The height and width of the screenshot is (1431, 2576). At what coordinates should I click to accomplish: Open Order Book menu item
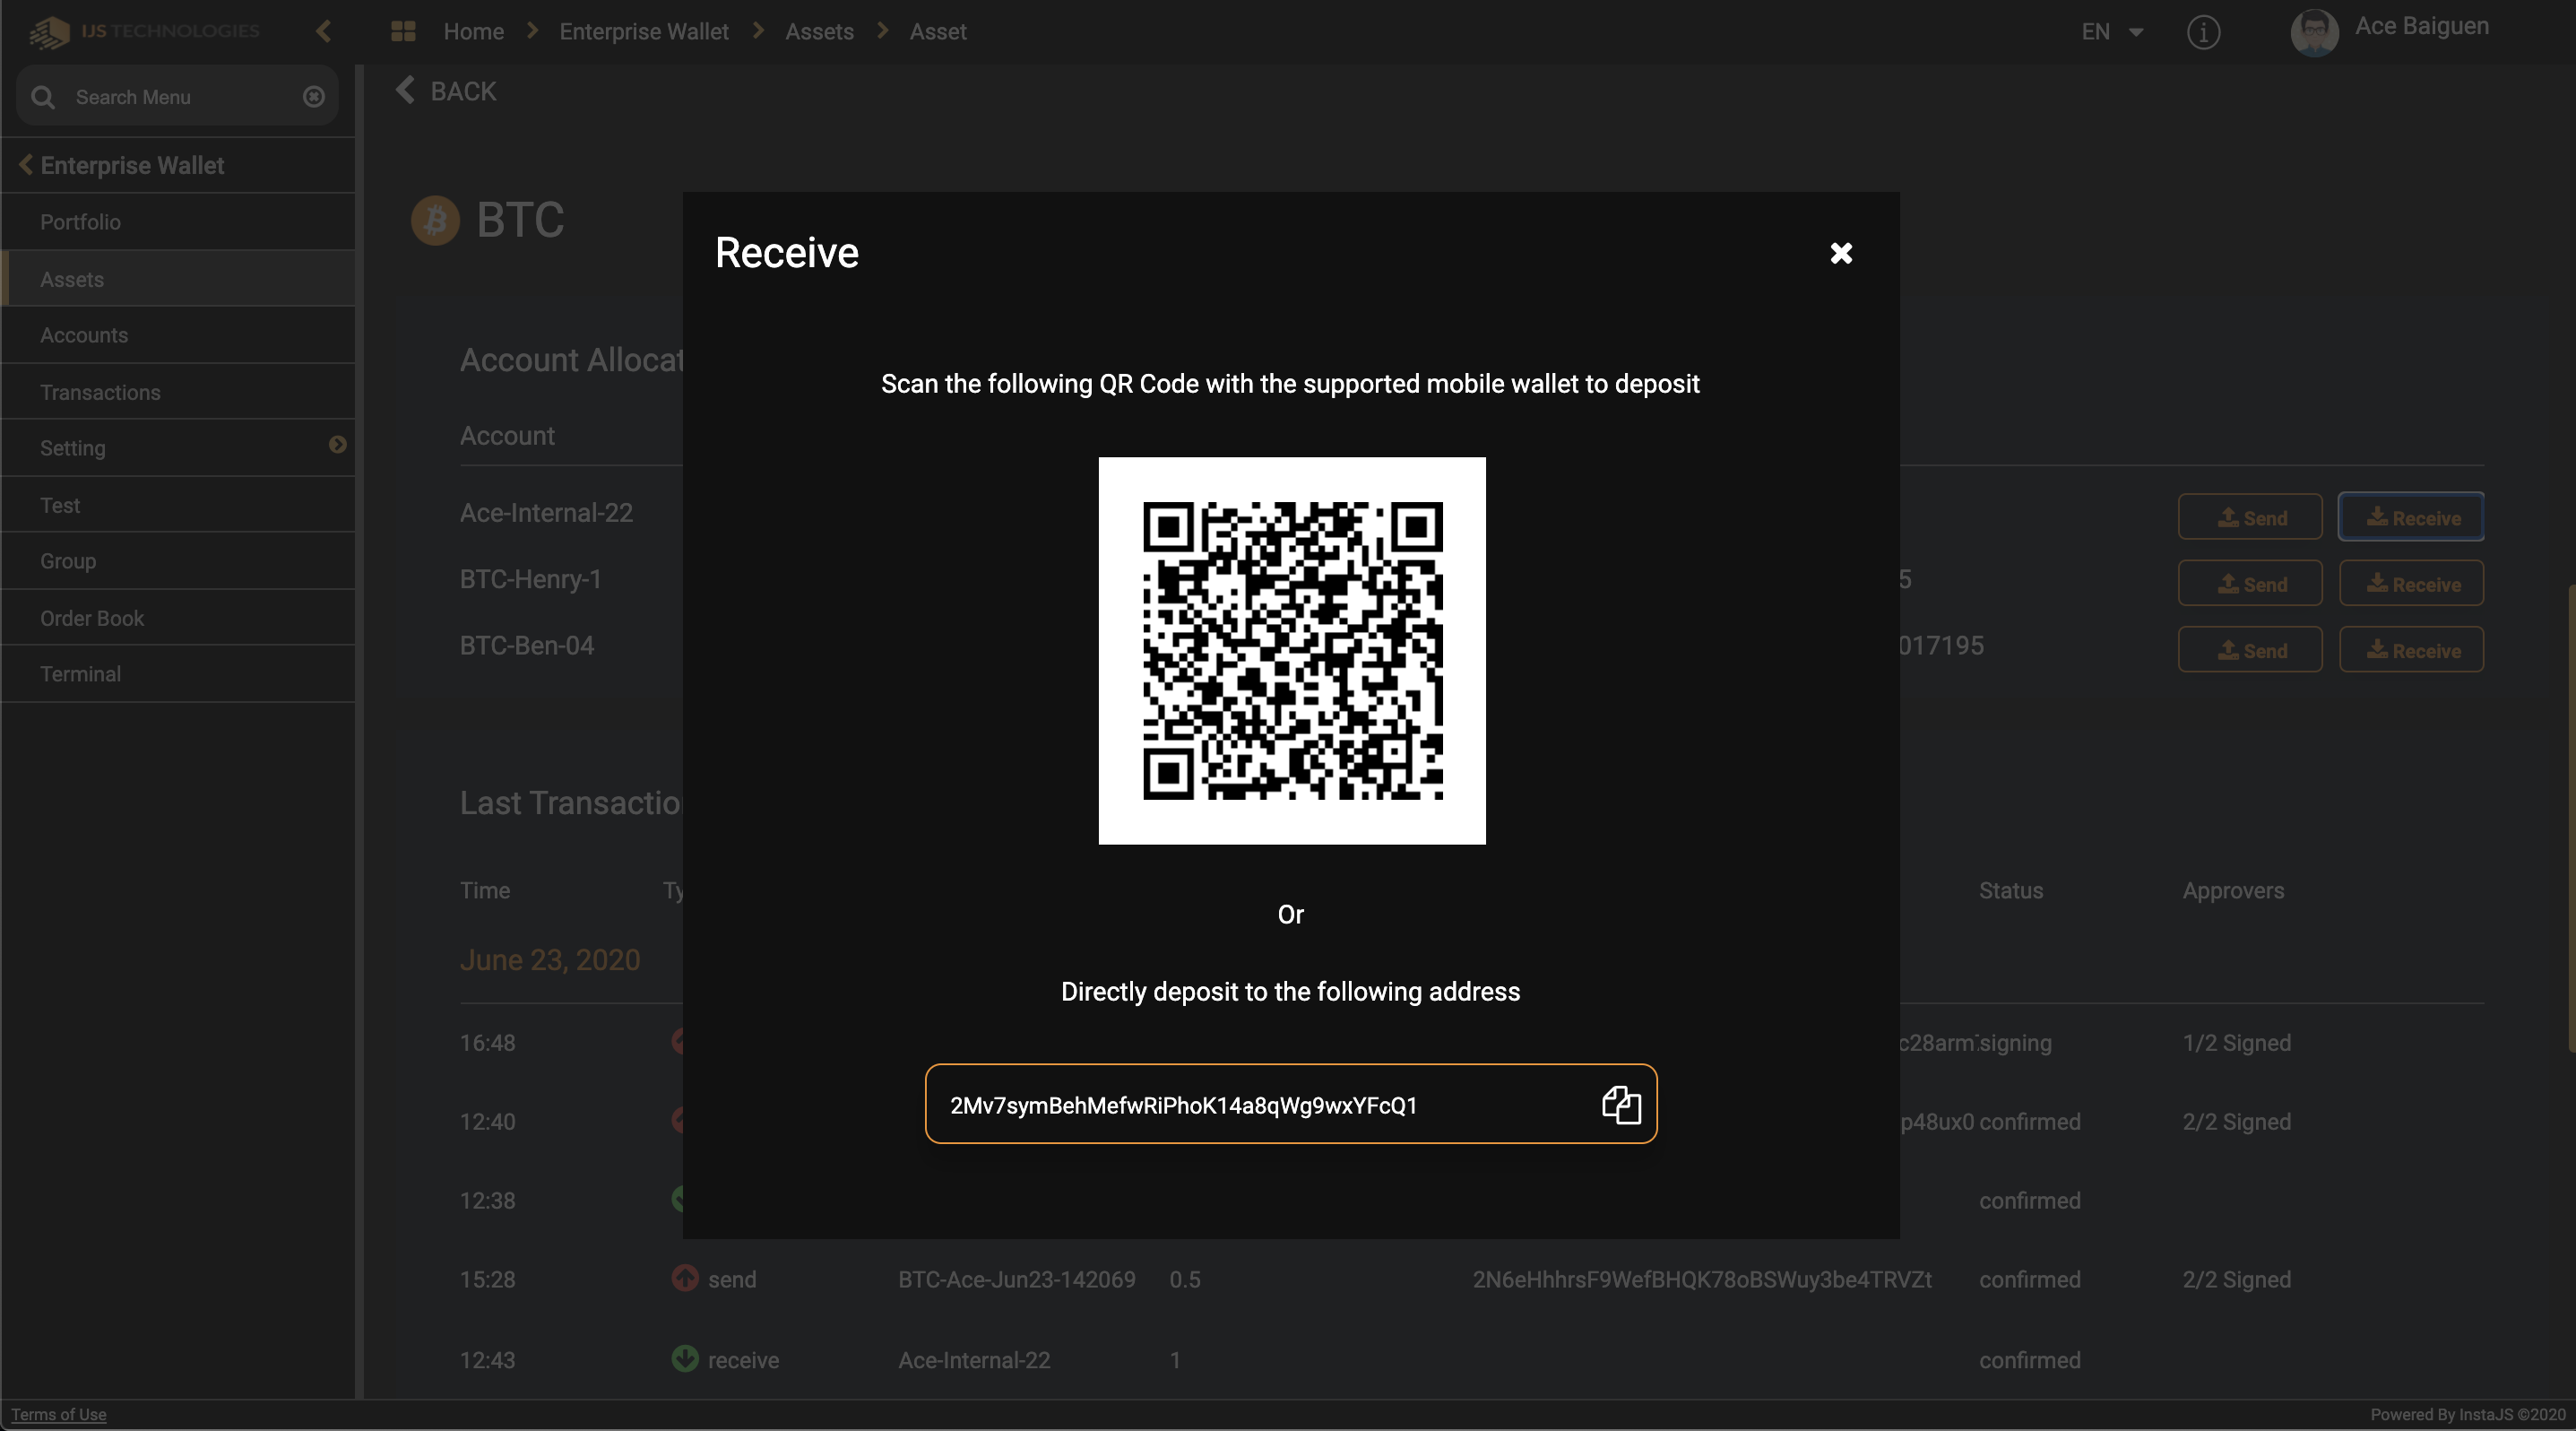(92, 618)
